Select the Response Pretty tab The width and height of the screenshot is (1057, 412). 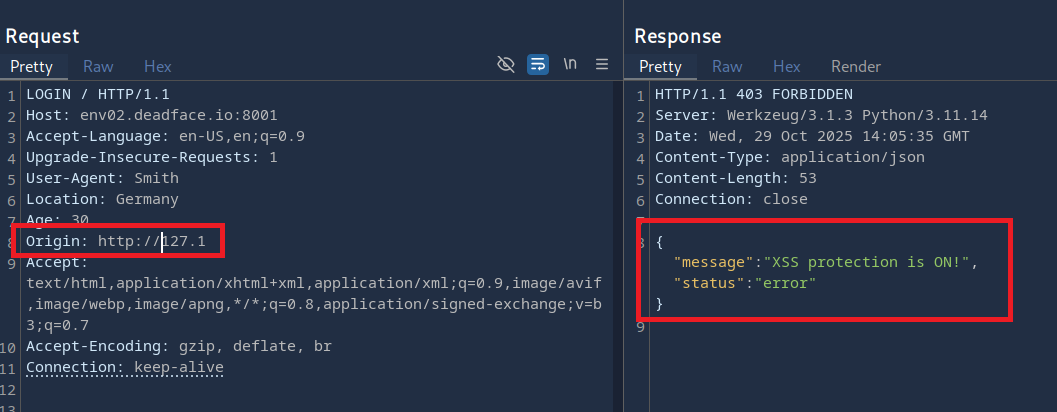(x=660, y=67)
